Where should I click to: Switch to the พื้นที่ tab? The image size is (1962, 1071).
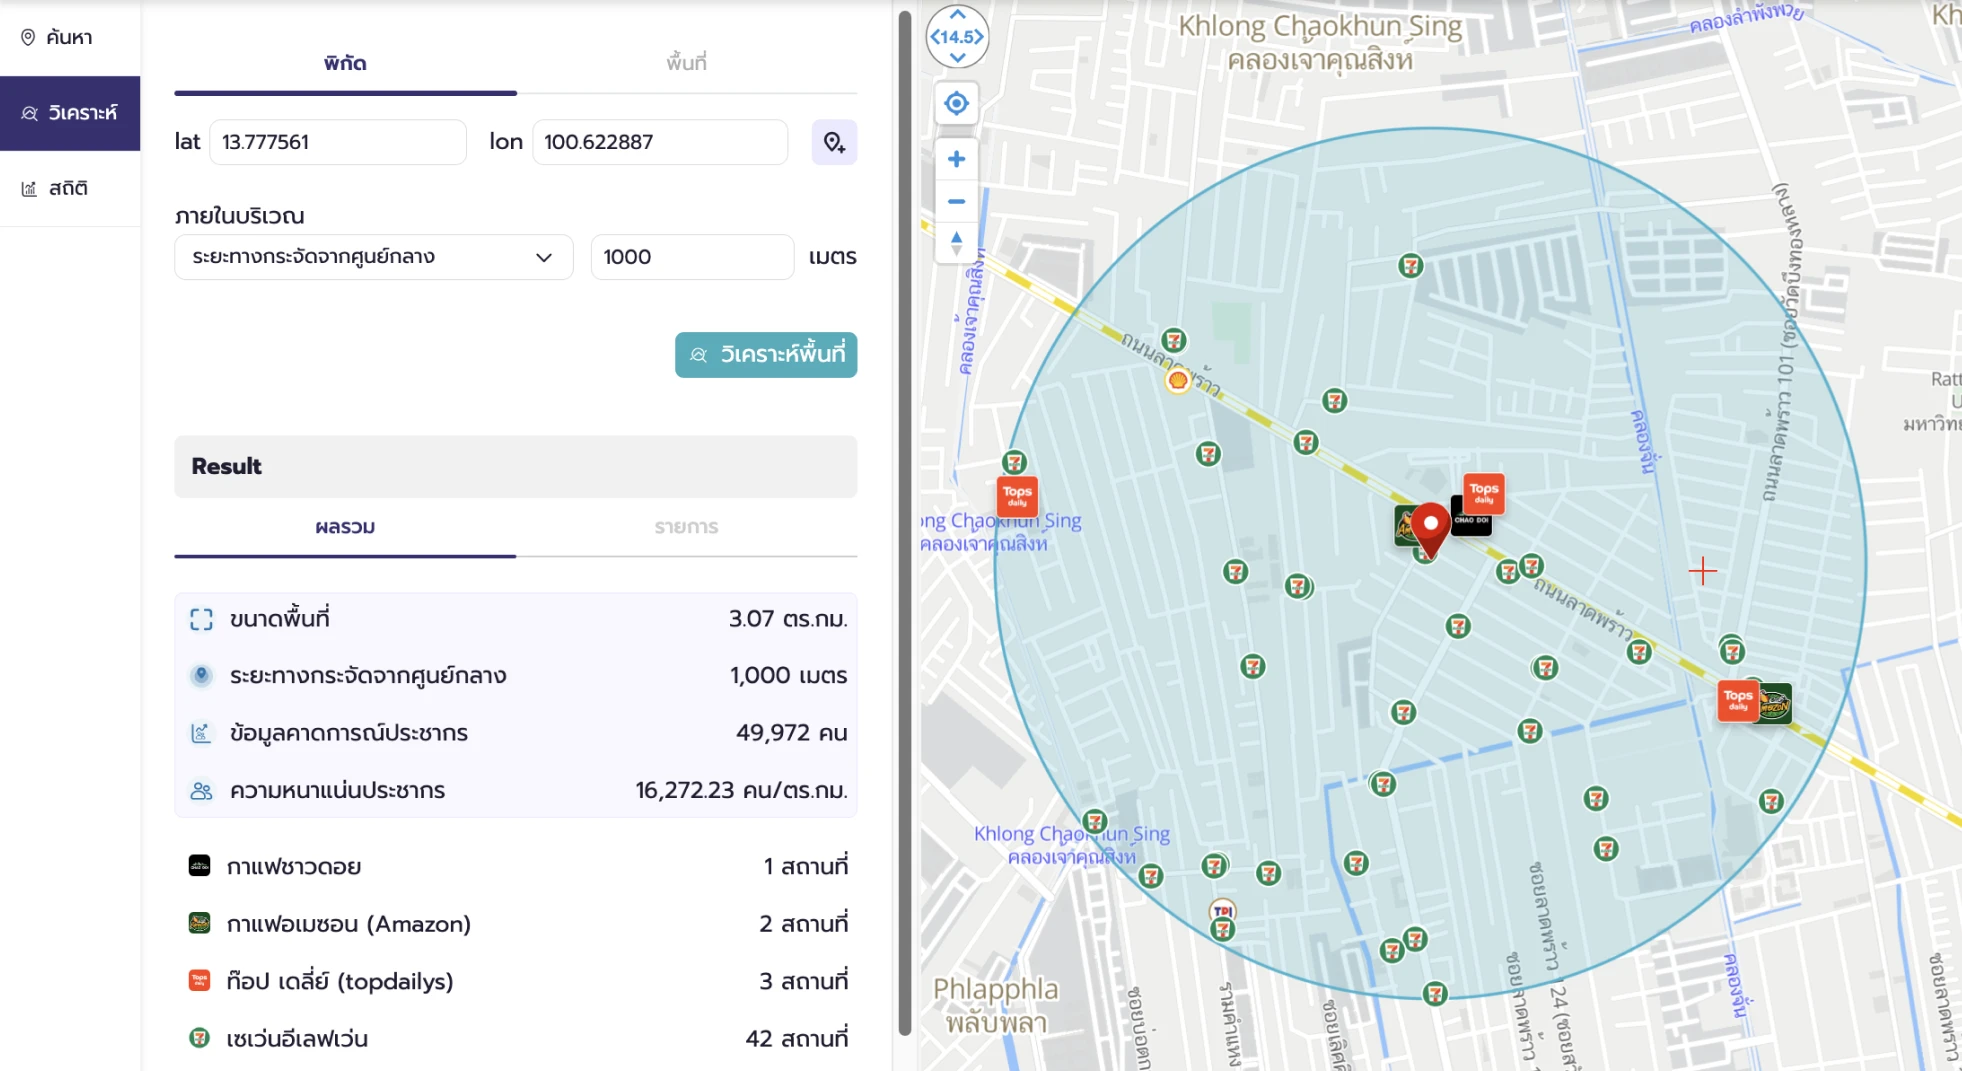point(686,63)
